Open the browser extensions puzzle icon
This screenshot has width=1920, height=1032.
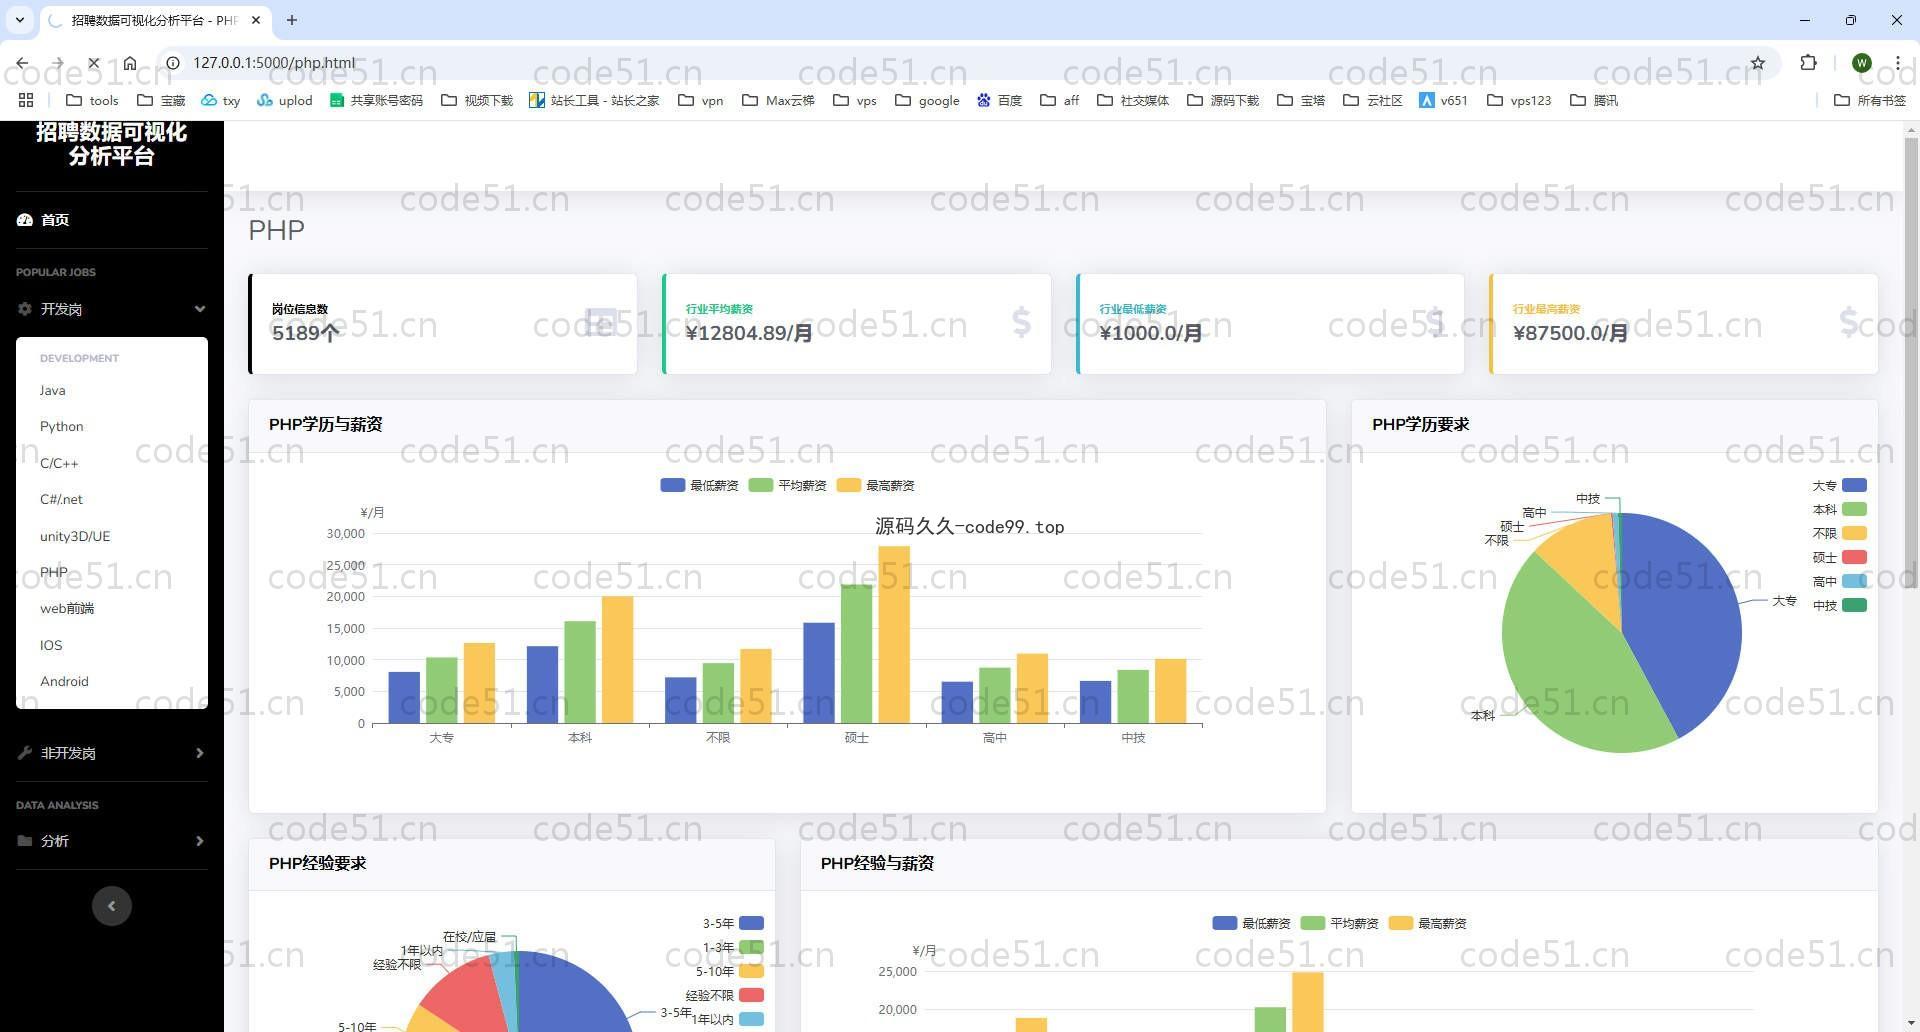(x=1808, y=63)
